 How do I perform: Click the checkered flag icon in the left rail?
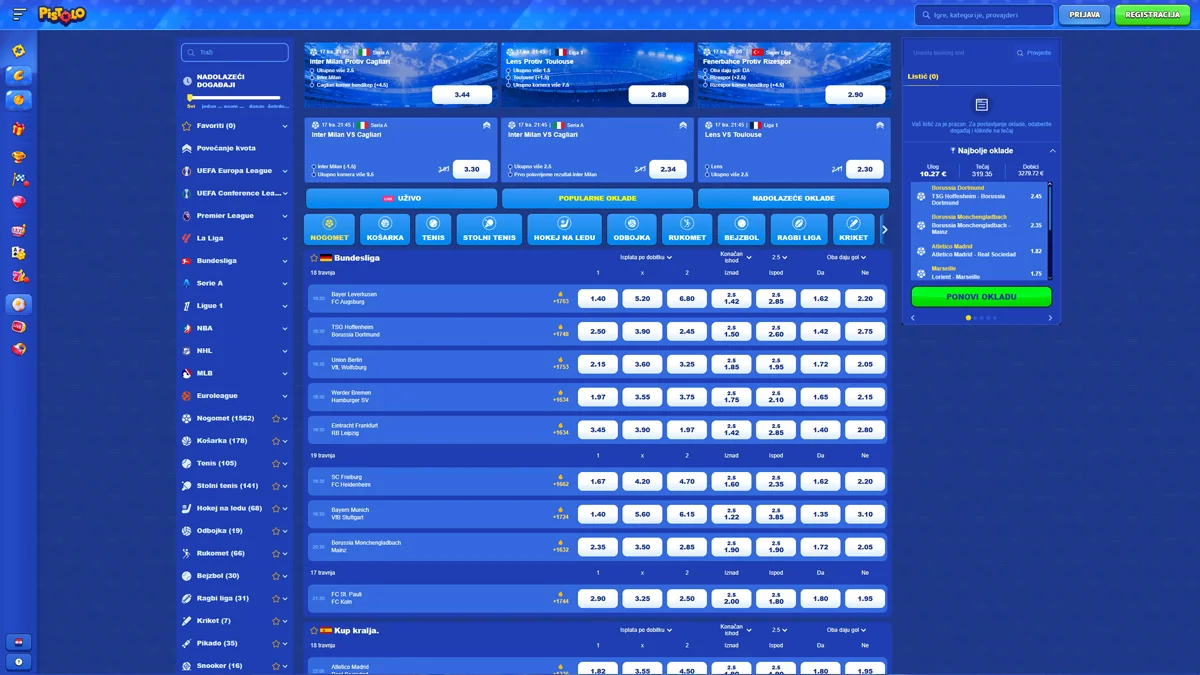click(18, 180)
